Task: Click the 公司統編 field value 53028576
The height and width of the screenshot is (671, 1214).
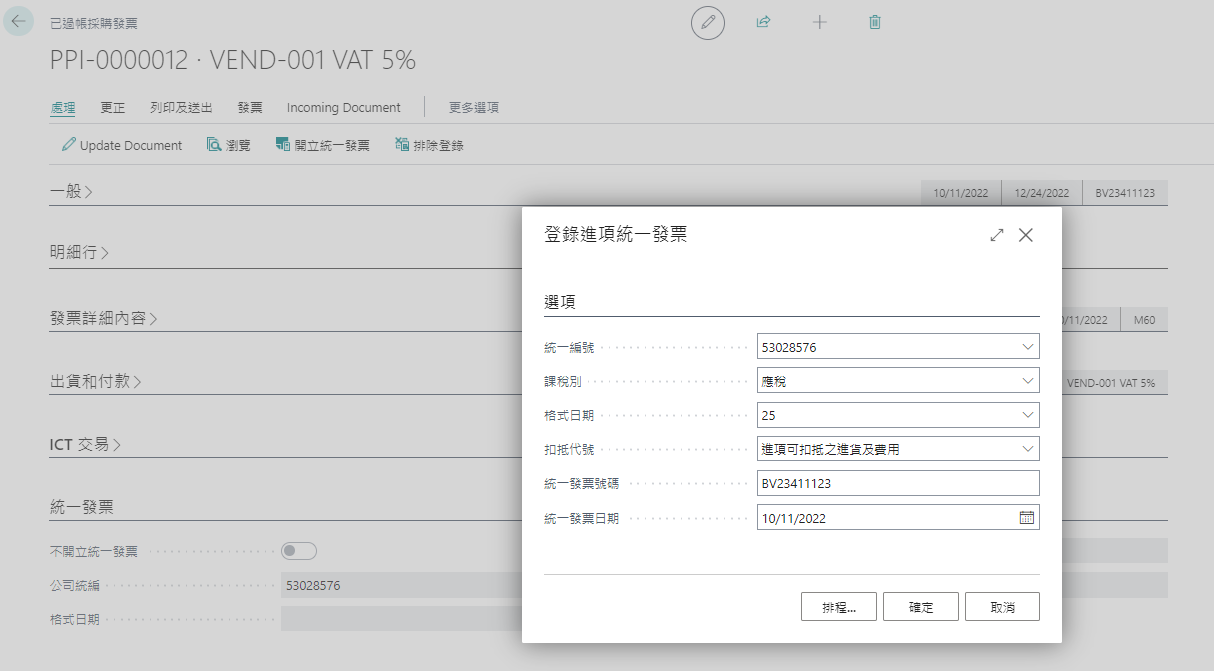Action: coord(312,585)
